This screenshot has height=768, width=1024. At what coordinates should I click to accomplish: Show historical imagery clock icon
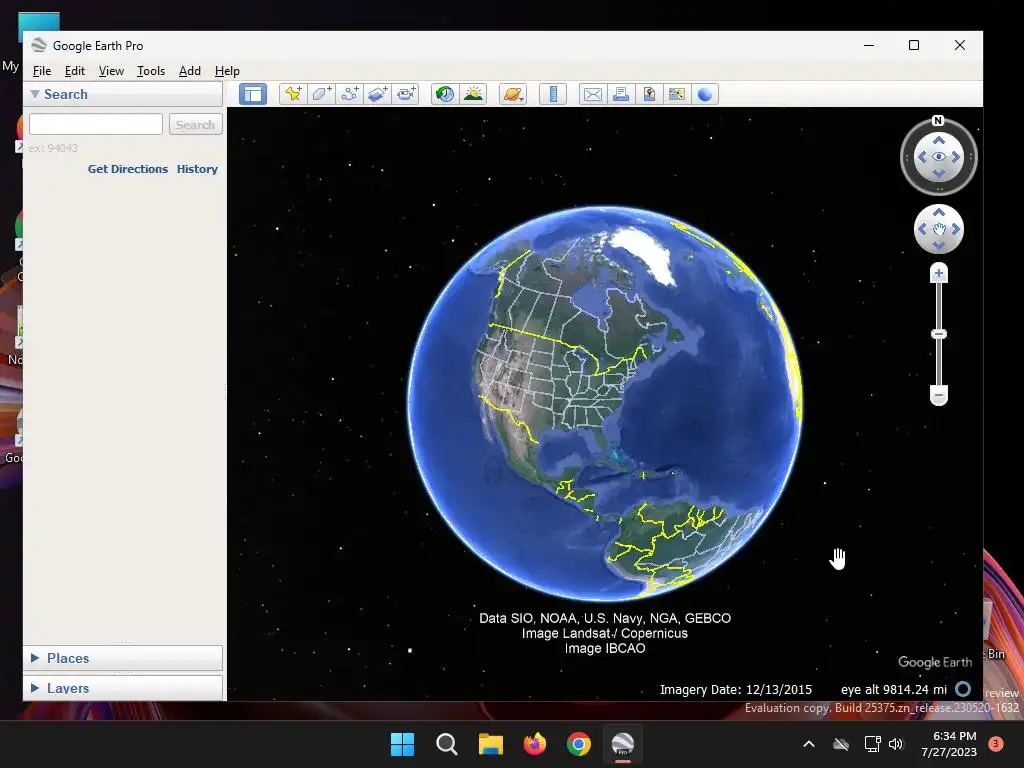coord(445,94)
